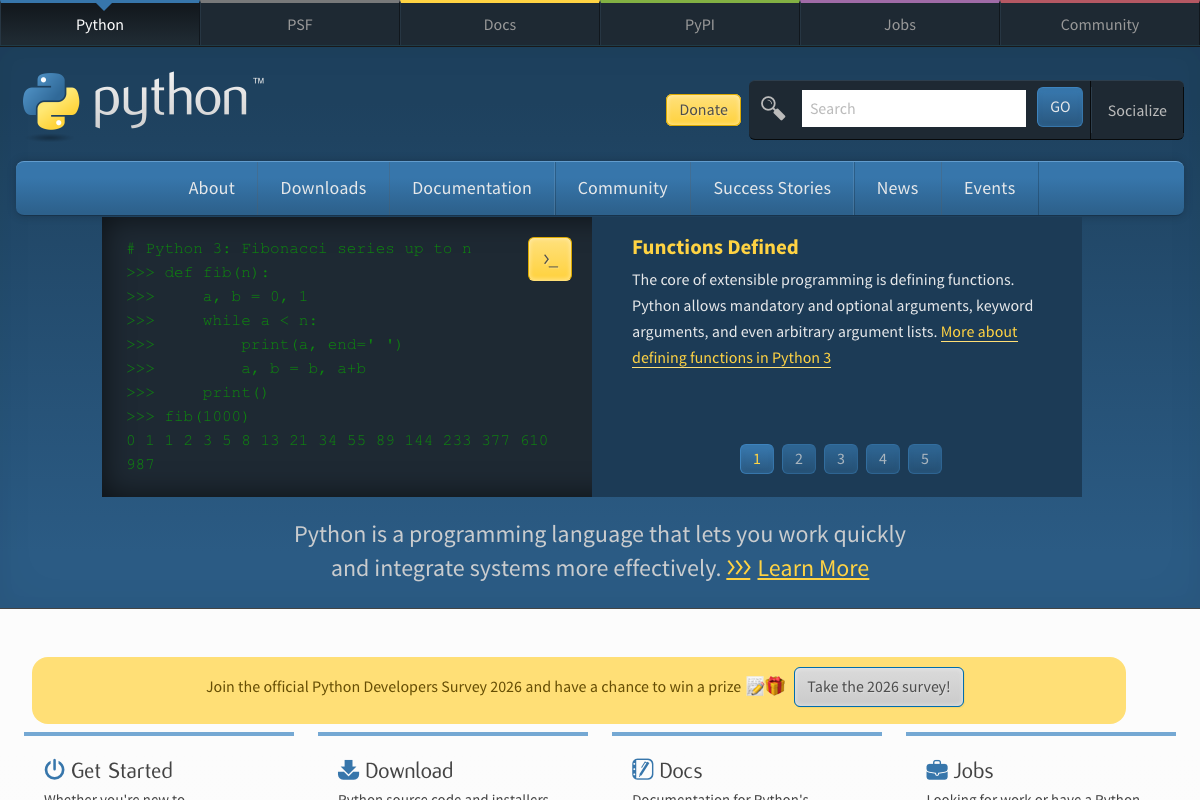Screen dimensions: 1200x800
Task: Click the Donate button
Action: pos(704,110)
